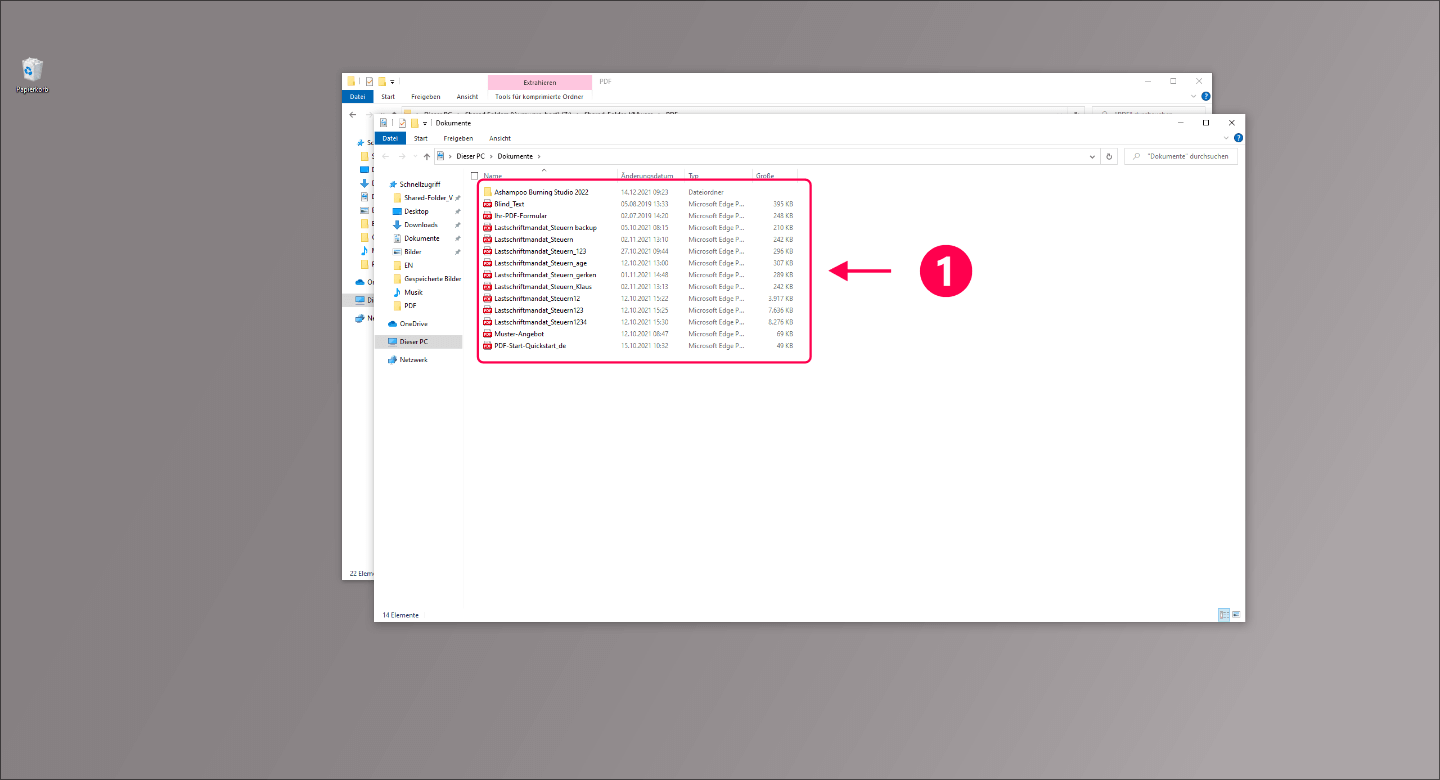The image size is (1440, 780).
Task: Click the address bar location icon in Dokumente
Action: point(441,156)
